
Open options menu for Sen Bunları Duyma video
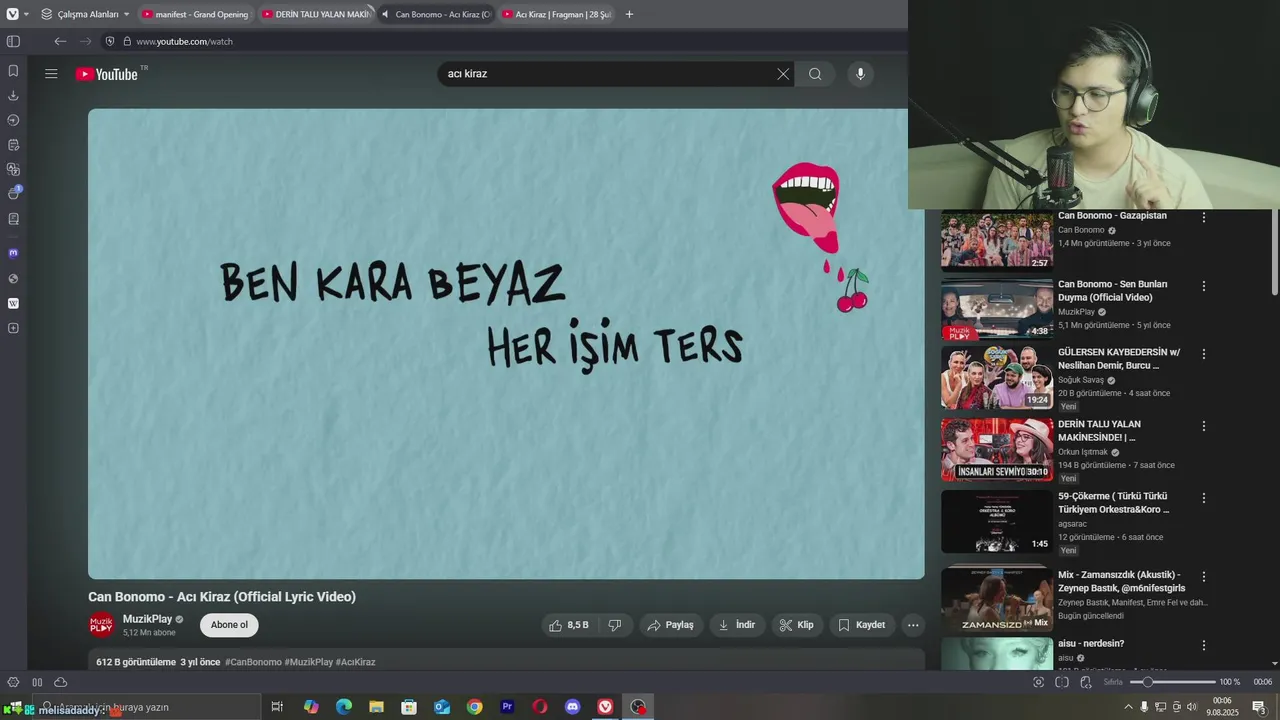click(1204, 286)
